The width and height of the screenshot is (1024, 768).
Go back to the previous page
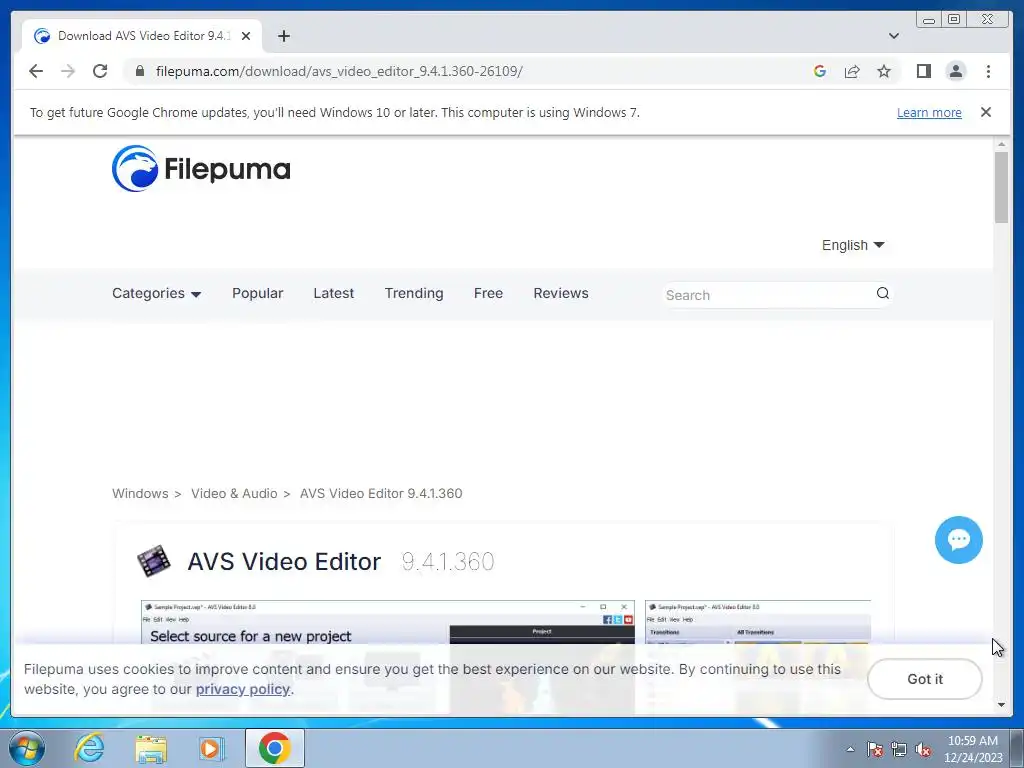point(36,71)
